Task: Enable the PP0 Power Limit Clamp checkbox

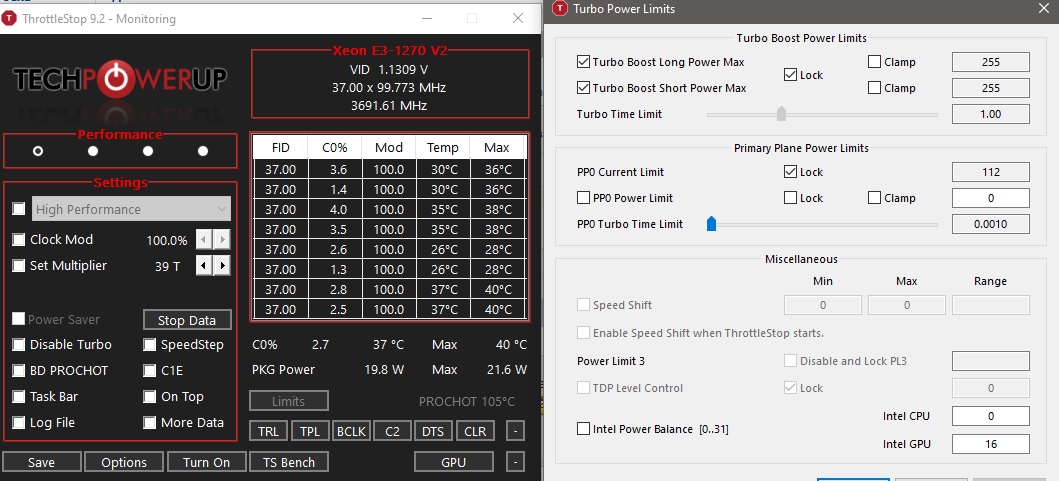Action: (874, 198)
